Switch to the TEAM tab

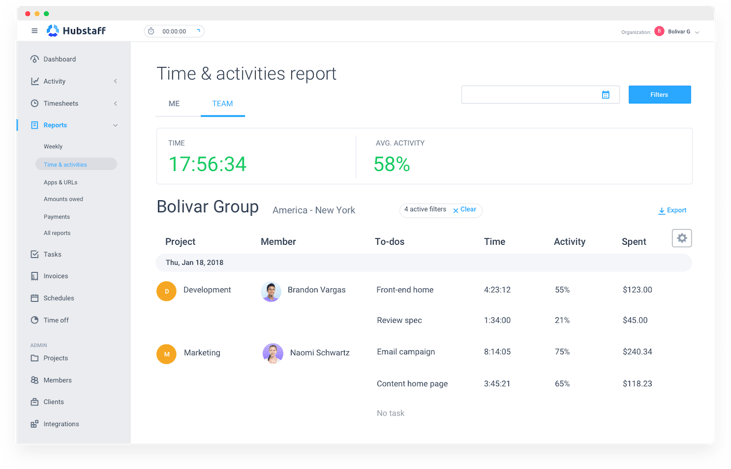222,103
